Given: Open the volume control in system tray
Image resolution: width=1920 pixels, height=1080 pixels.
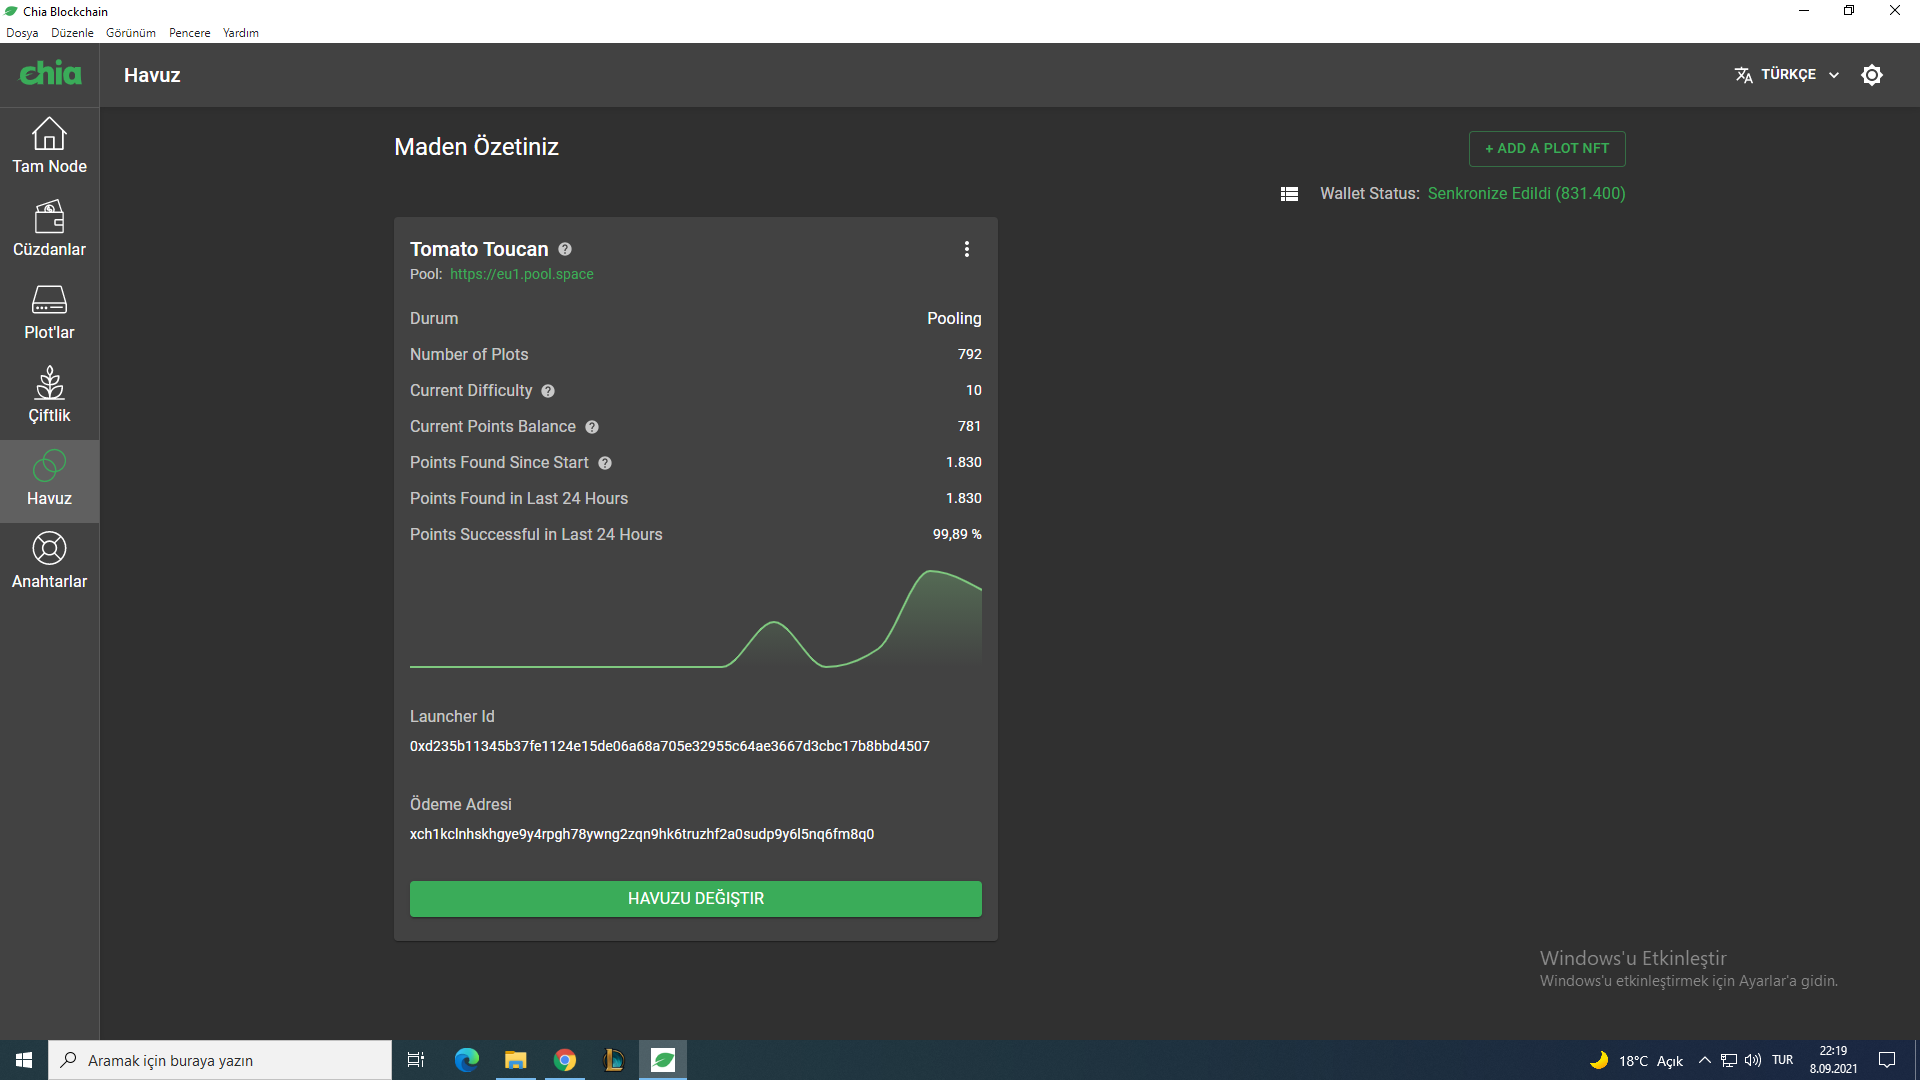Looking at the screenshot, I should (1753, 1060).
